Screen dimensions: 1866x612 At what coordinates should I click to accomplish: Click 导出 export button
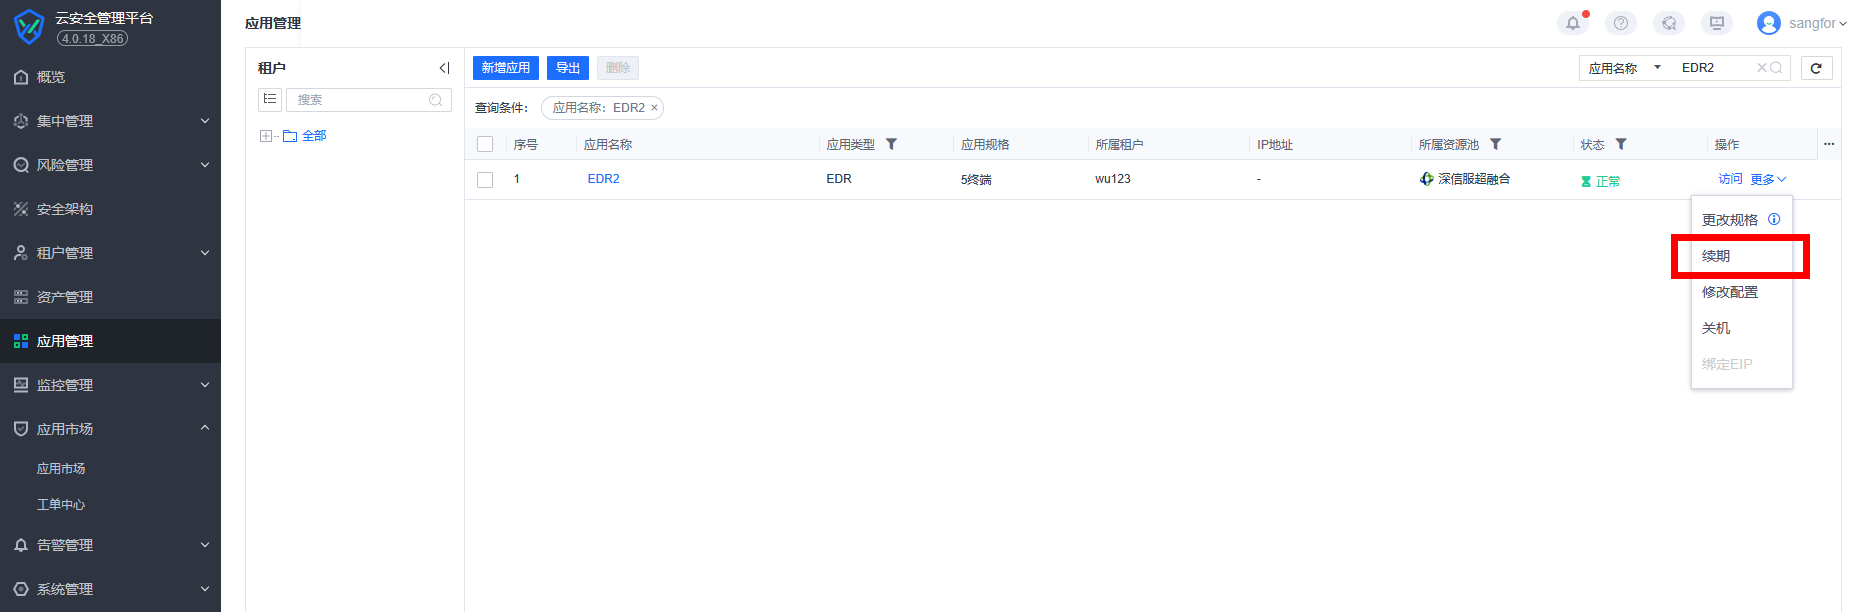[568, 68]
